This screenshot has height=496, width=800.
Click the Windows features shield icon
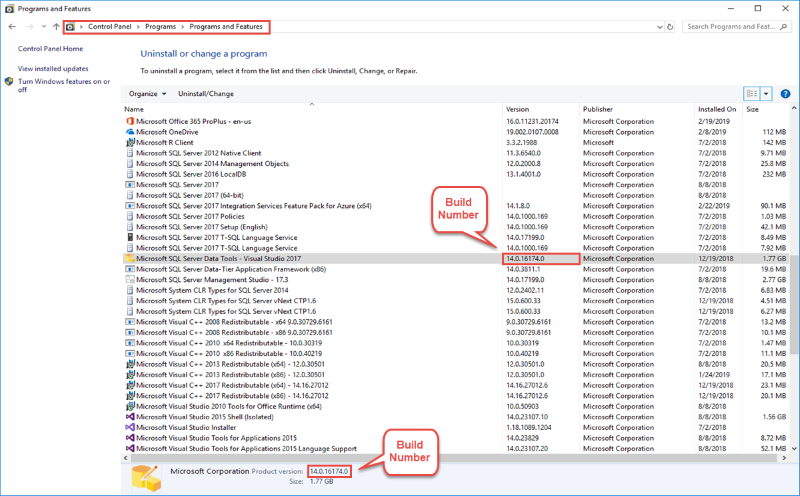(9, 82)
